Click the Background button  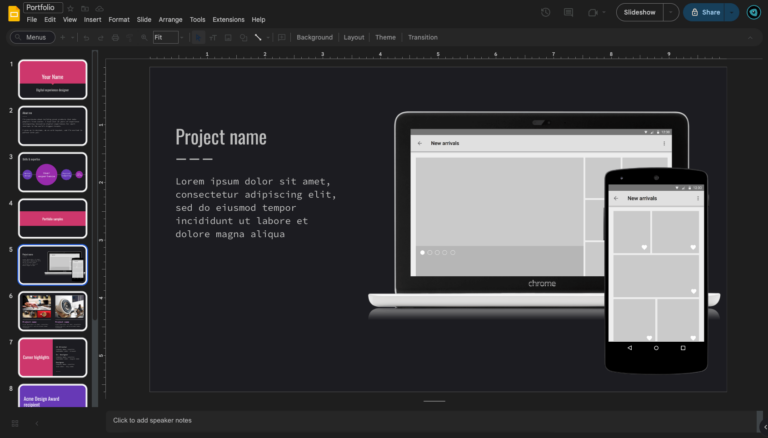[314, 37]
